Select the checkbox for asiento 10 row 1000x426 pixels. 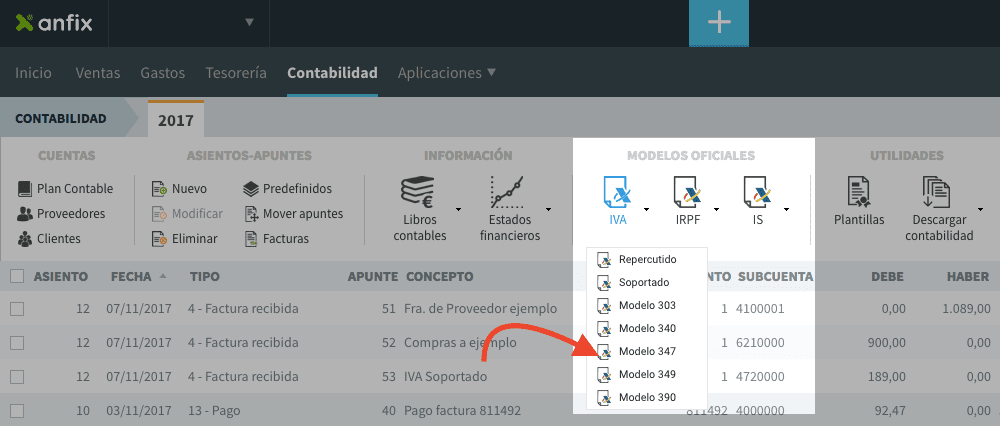[x=17, y=411]
